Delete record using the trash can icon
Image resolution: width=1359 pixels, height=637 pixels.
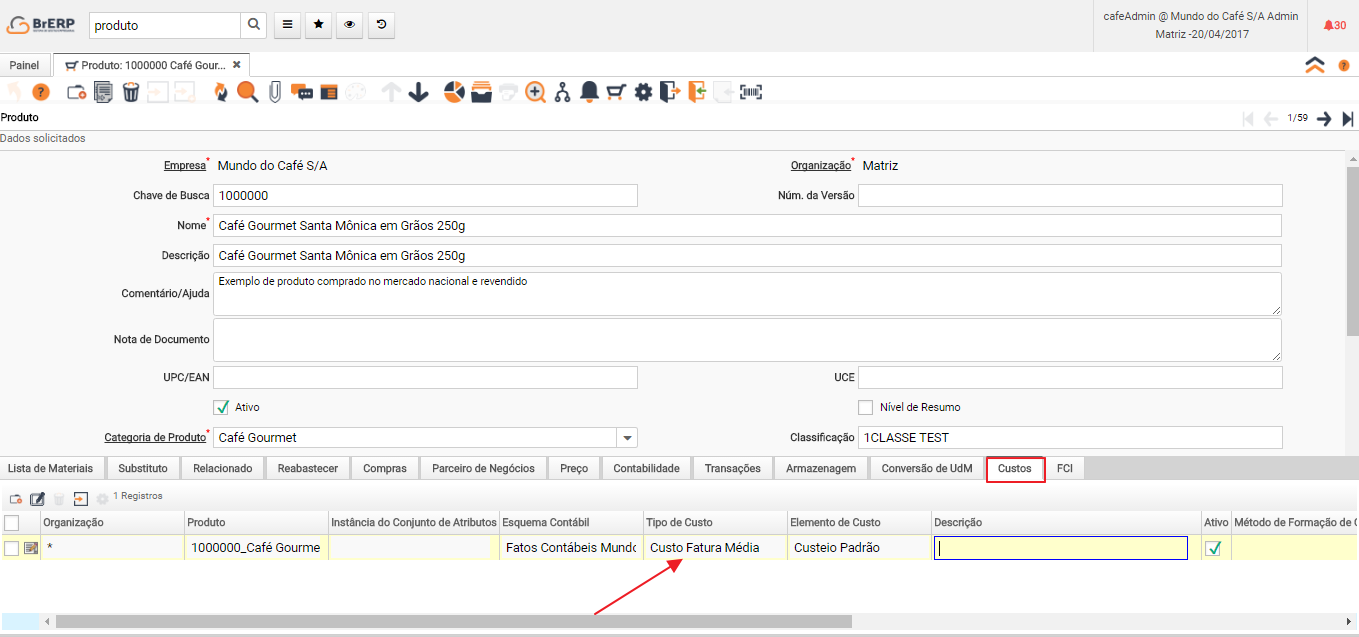(x=130, y=92)
